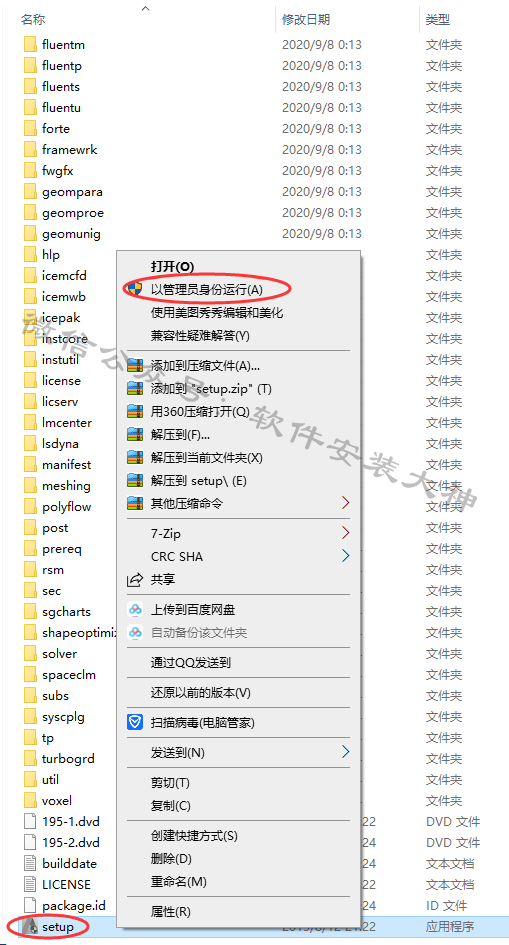Image resolution: width=509 pixels, height=945 pixels.
Task: Click the LICENSE text document icon
Action: 30,885
